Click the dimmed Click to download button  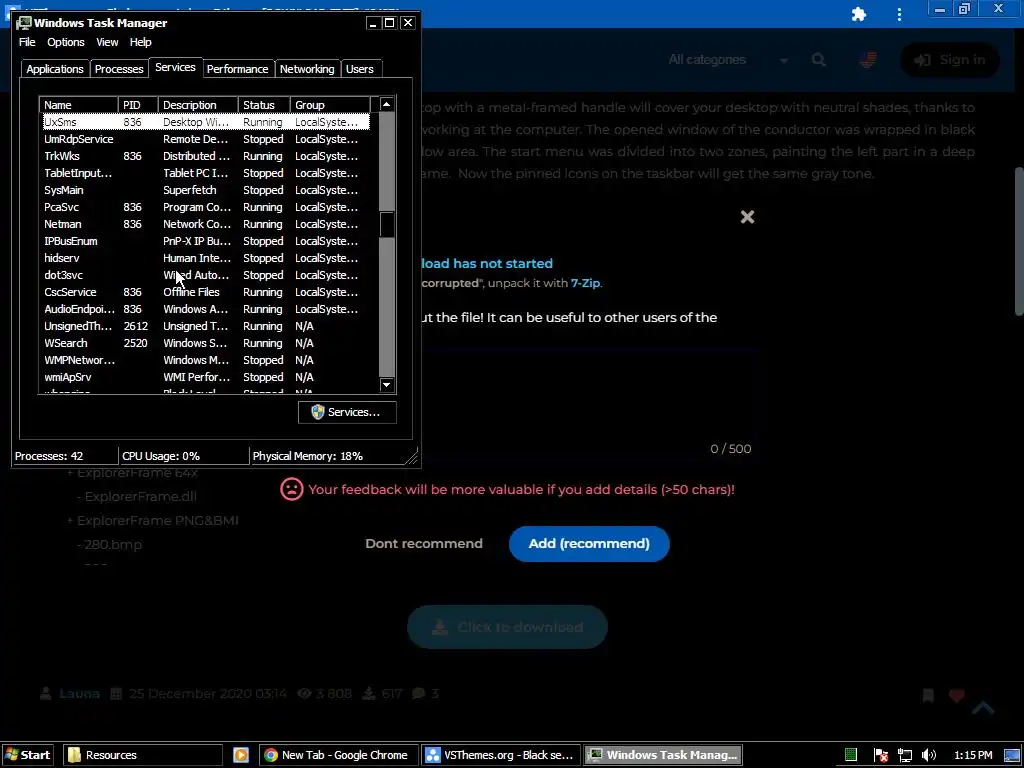pyautogui.click(x=507, y=627)
